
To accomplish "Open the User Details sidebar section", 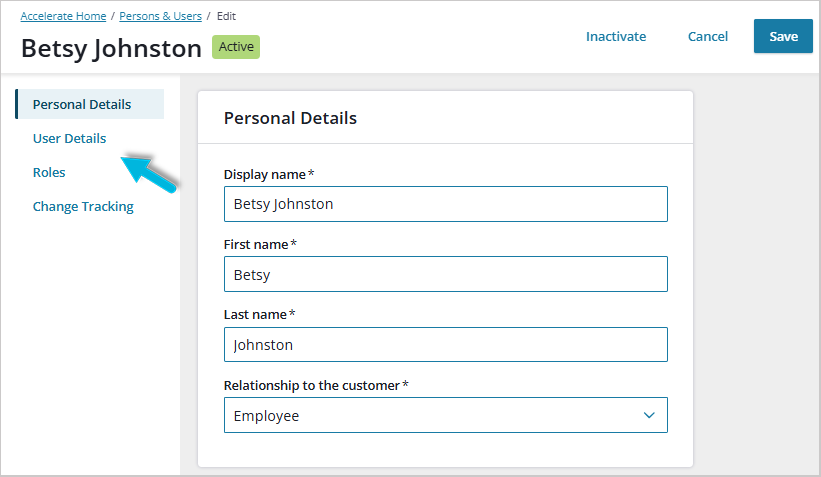I will pyautogui.click(x=69, y=138).
